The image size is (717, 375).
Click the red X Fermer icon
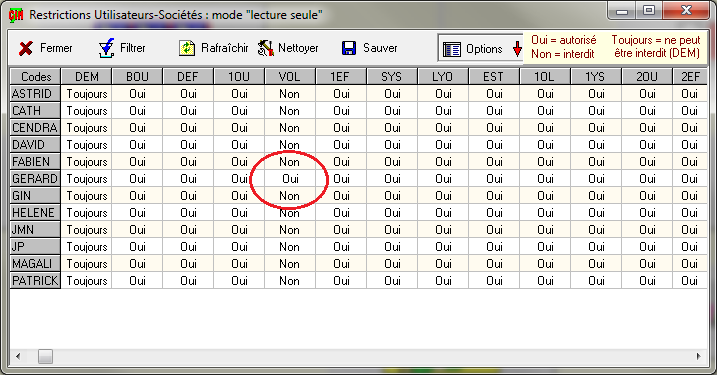tap(26, 48)
